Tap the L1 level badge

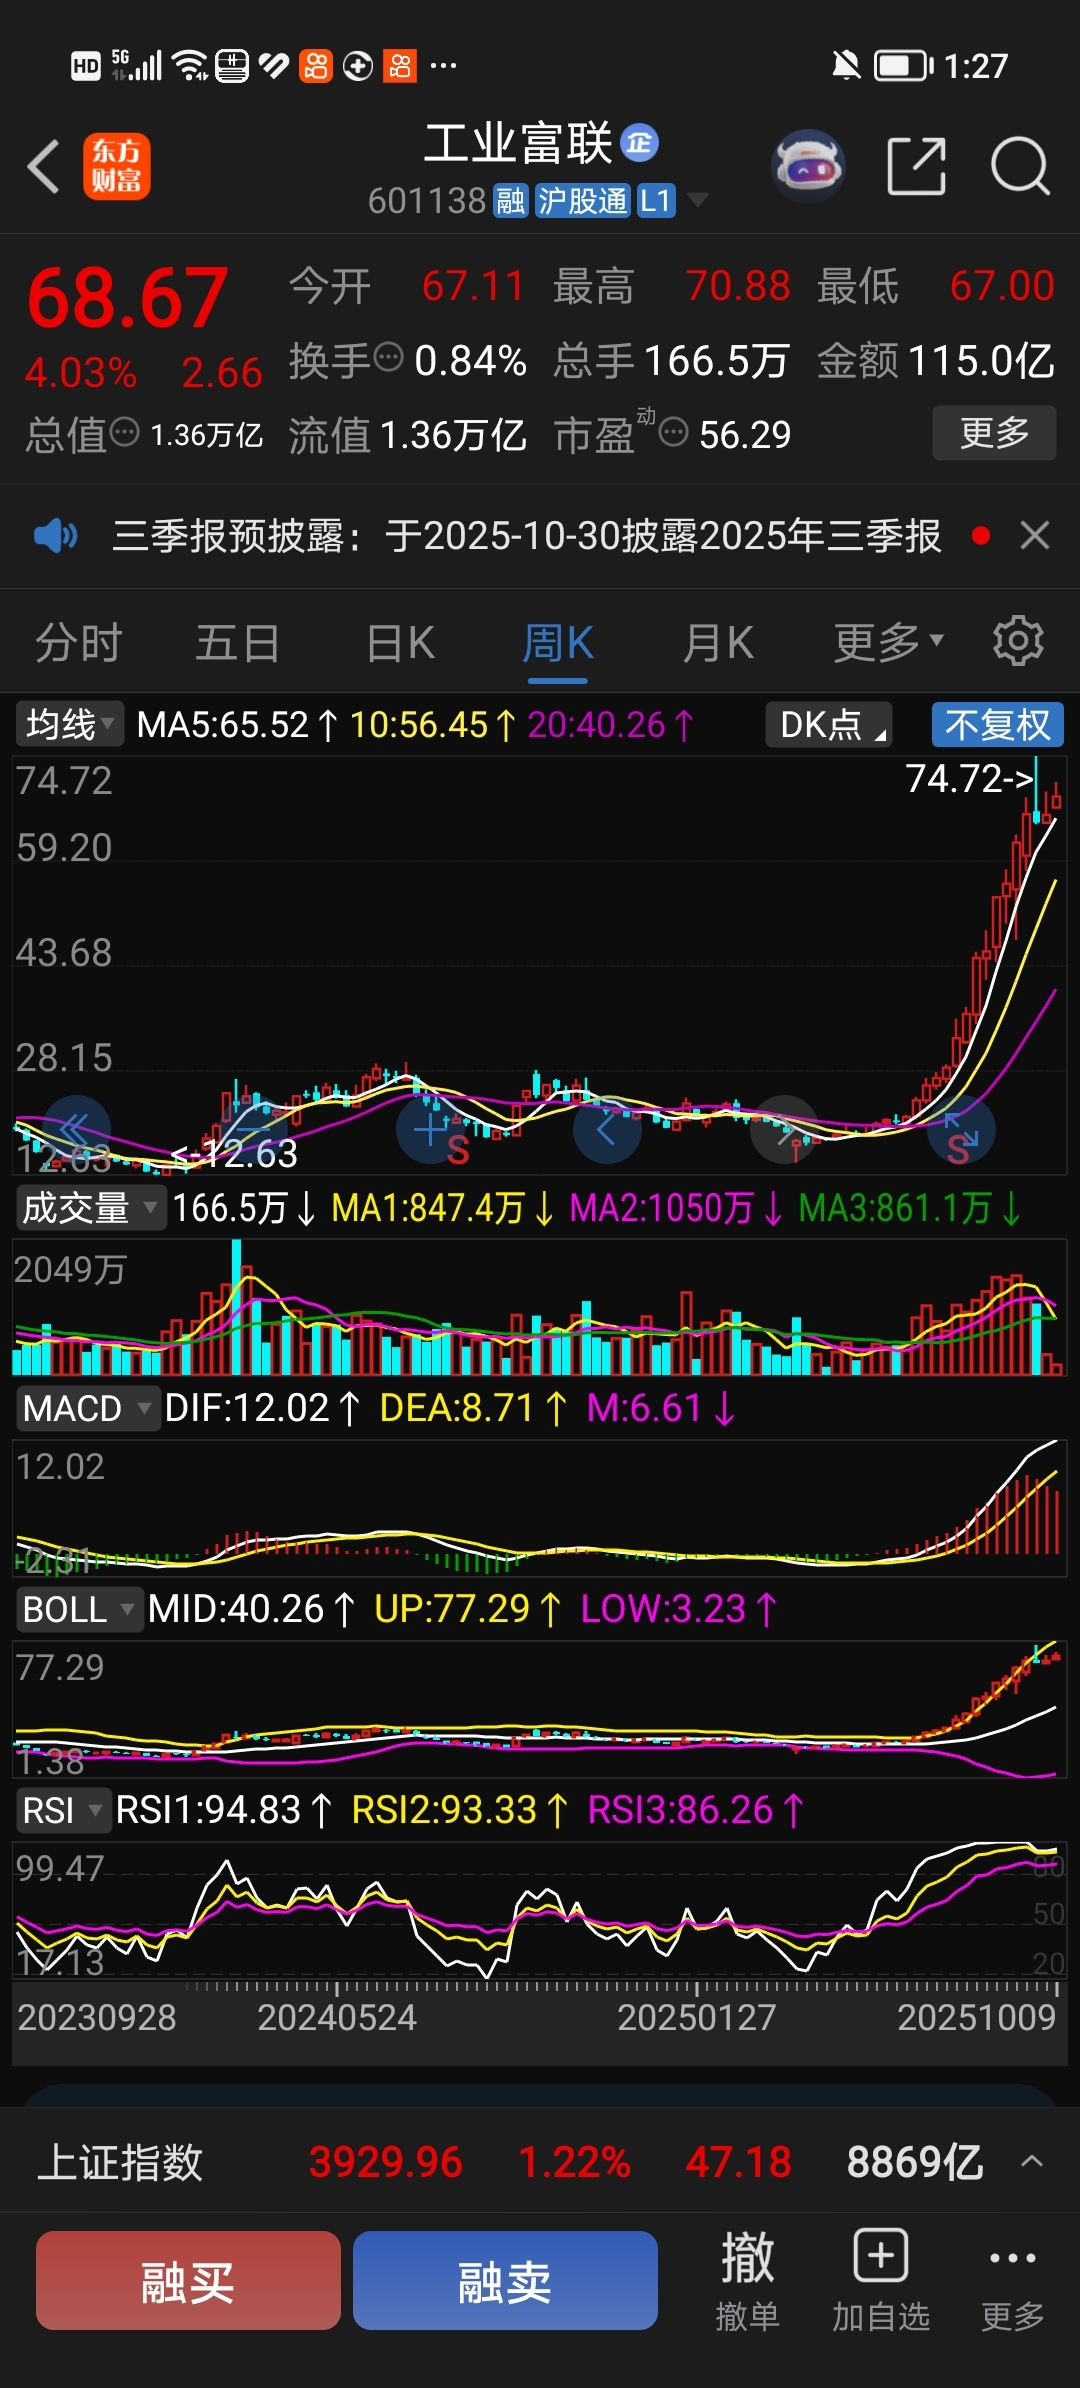[x=656, y=201]
